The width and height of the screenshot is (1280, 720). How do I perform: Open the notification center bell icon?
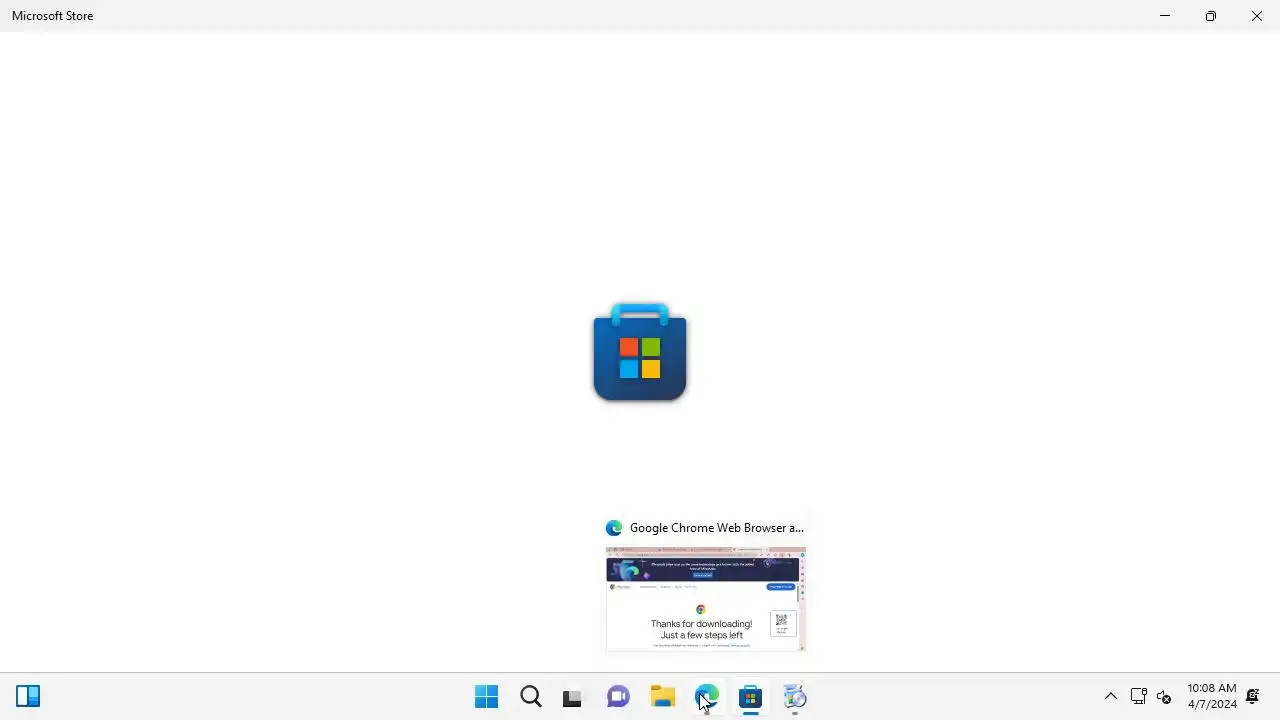coord(1253,696)
